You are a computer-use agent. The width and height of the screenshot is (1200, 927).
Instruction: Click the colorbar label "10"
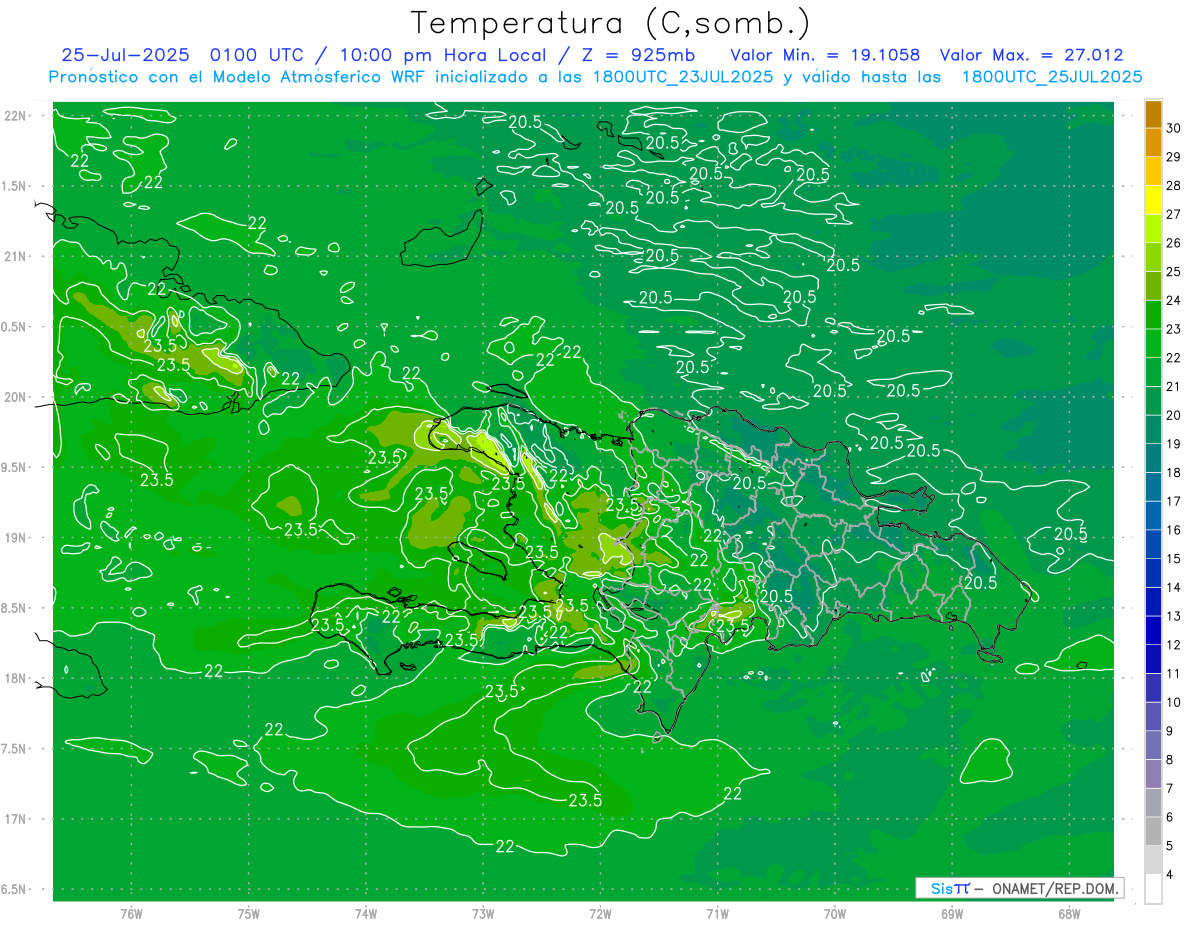tap(1174, 703)
